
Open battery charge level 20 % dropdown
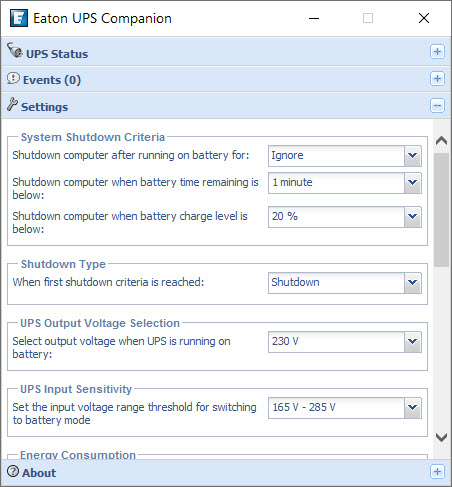[x=345, y=217]
